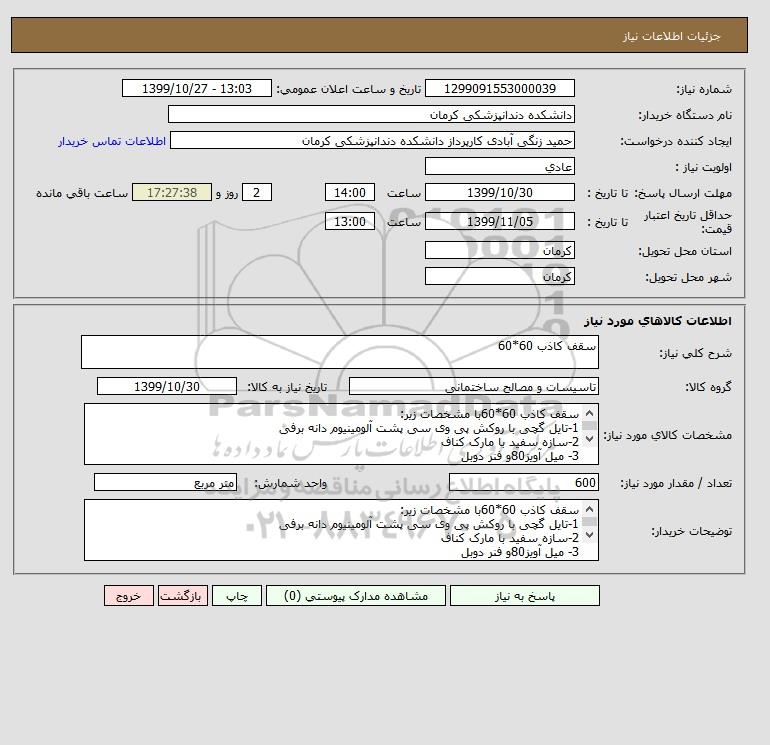Click label 'مهلت ارسال پاسخ:'
Viewport: 770px width, 745px height.
[x=684, y=193]
